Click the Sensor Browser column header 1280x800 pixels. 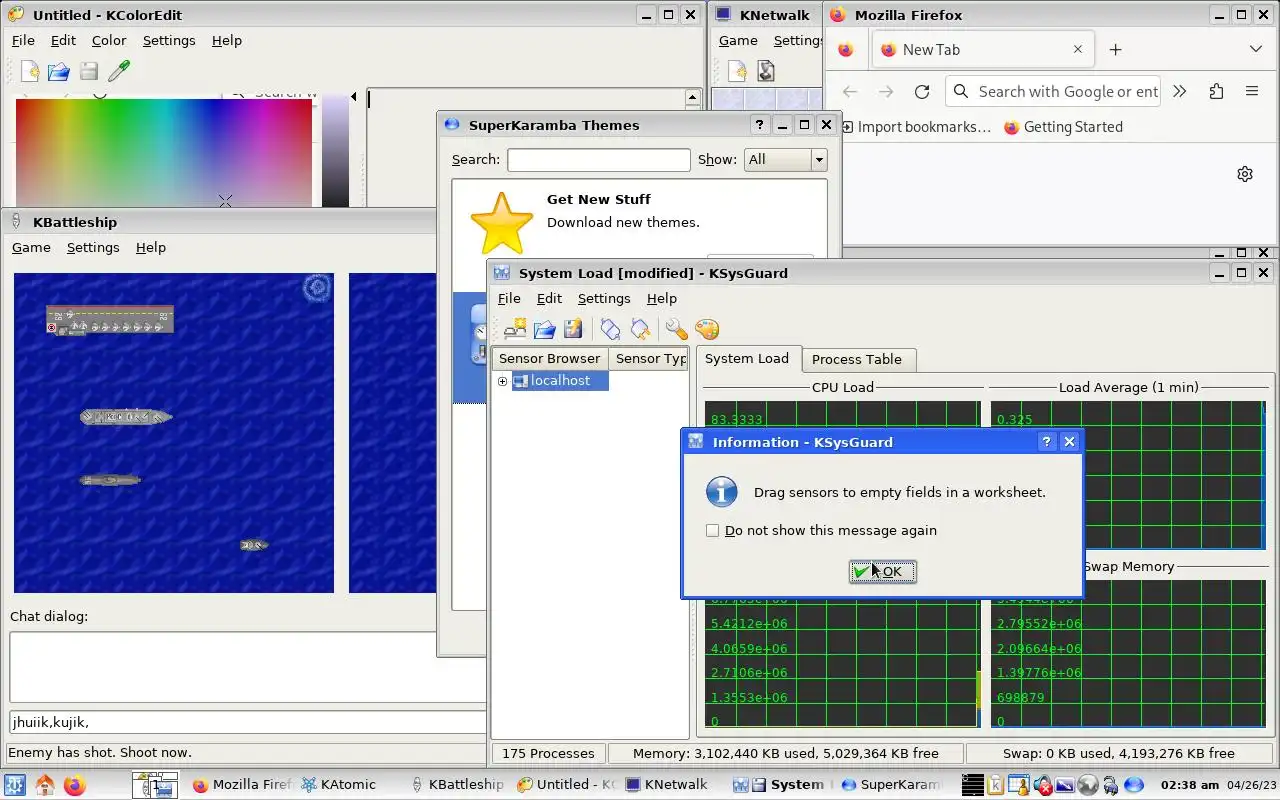click(x=549, y=358)
